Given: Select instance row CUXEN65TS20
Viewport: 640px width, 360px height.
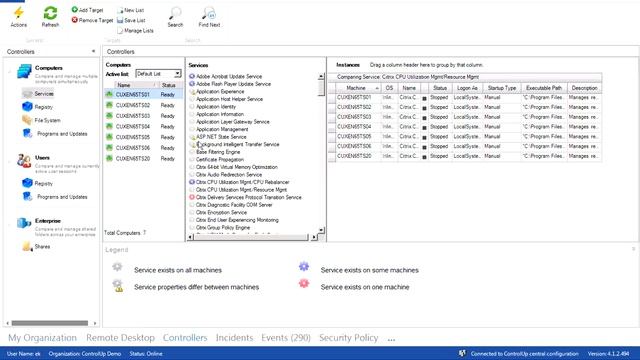Looking at the screenshot, I should (465, 156).
